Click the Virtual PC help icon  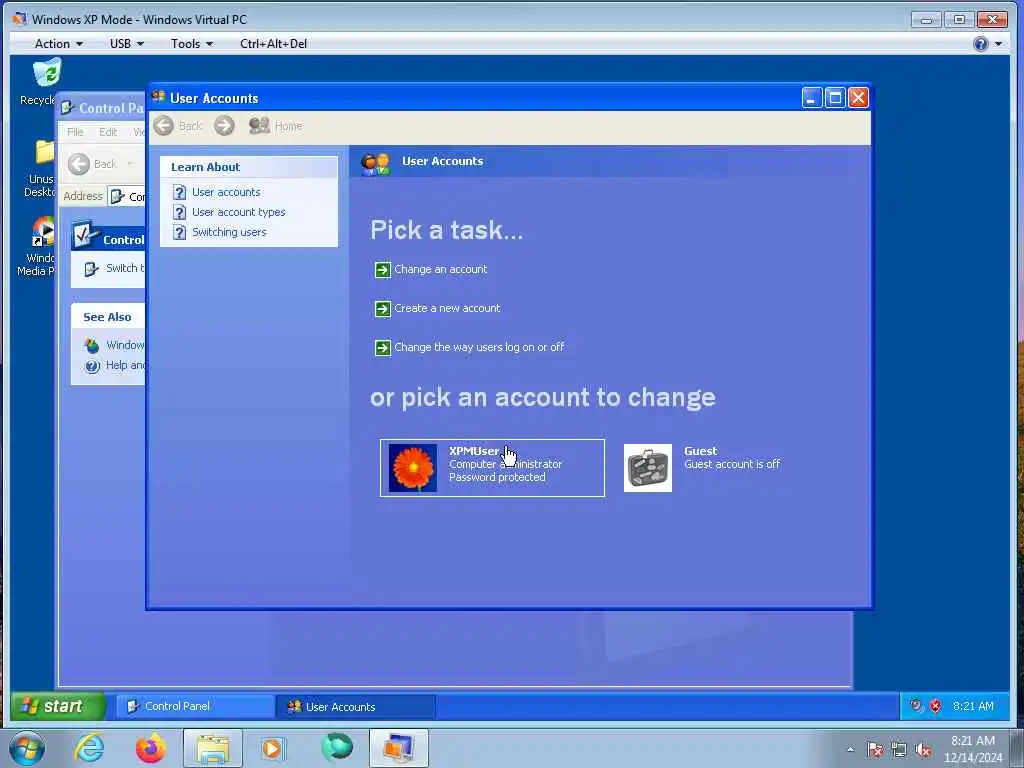tap(980, 44)
